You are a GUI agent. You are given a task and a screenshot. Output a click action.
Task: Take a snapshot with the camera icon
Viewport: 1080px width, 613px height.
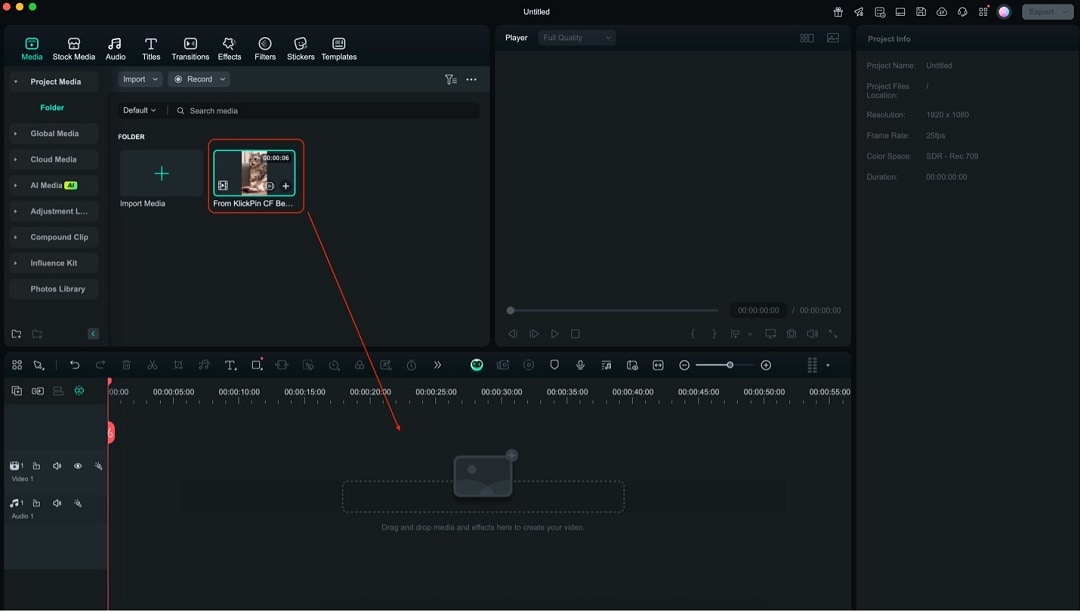pyautogui.click(x=791, y=334)
